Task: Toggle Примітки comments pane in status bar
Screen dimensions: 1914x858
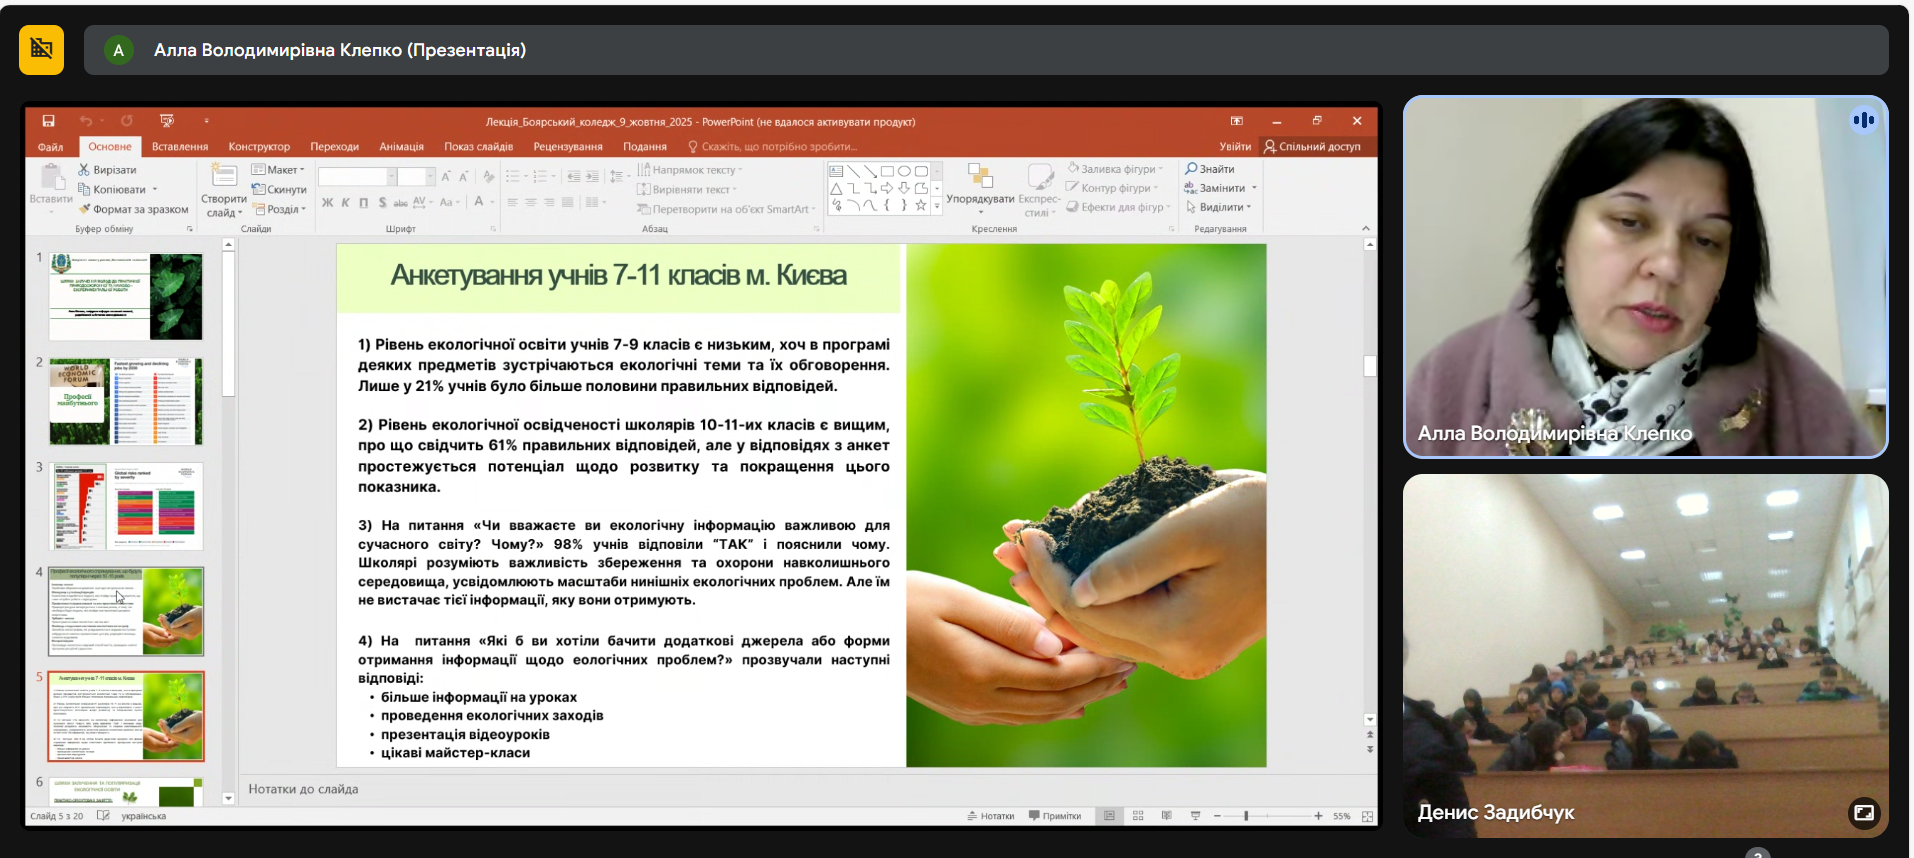Action: coord(1055,816)
